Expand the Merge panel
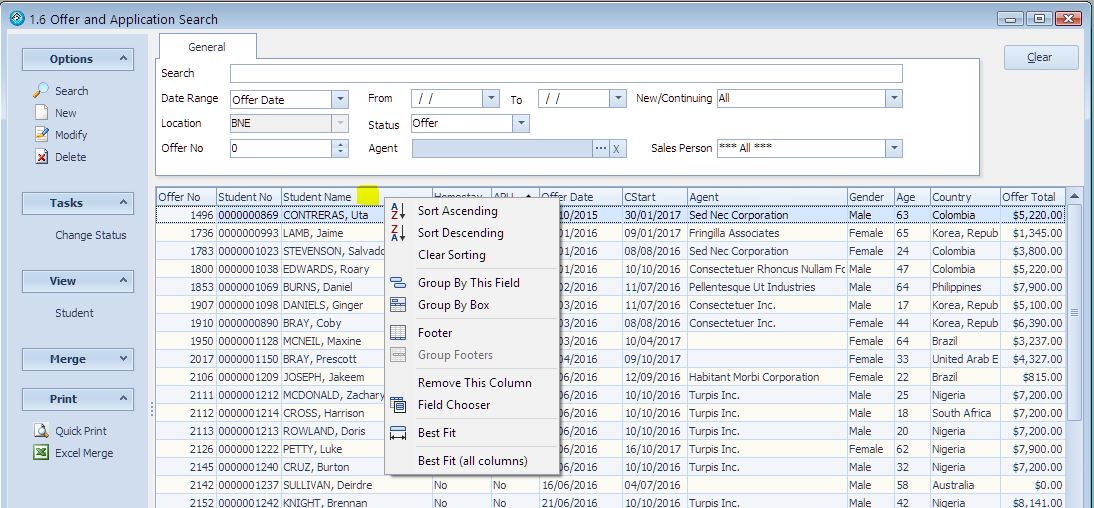 coord(124,359)
